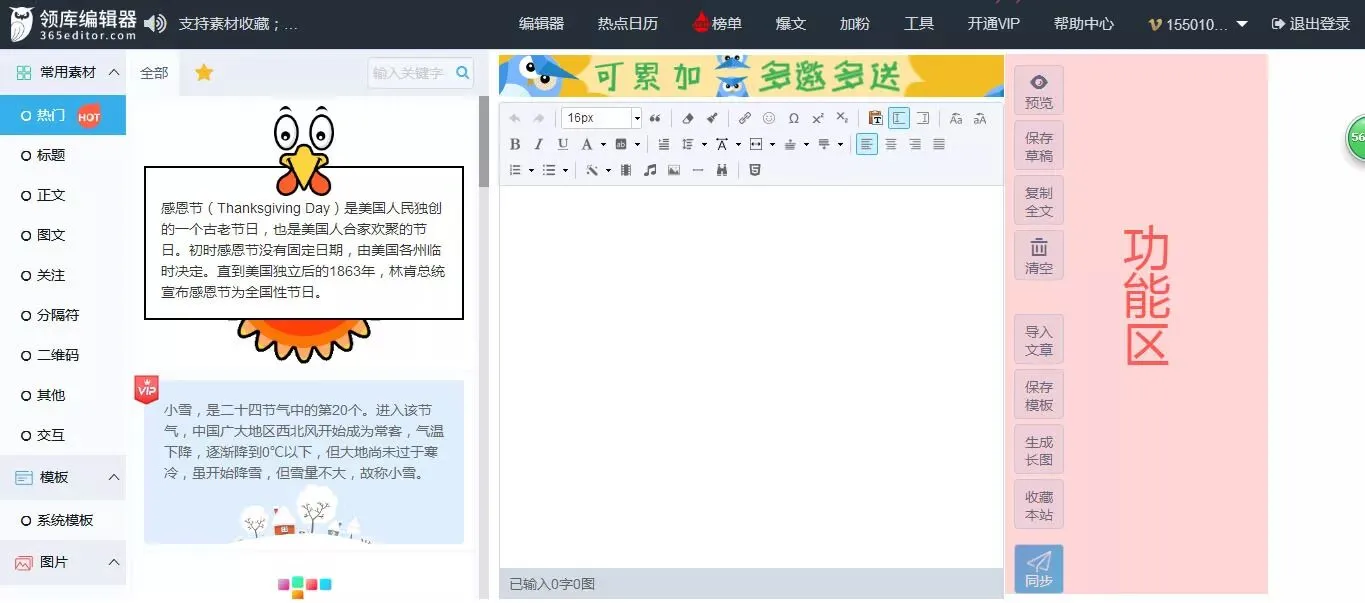Insert a blockquote with the quote icon
The height and width of the screenshot is (603, 1365).
point(655,118)
